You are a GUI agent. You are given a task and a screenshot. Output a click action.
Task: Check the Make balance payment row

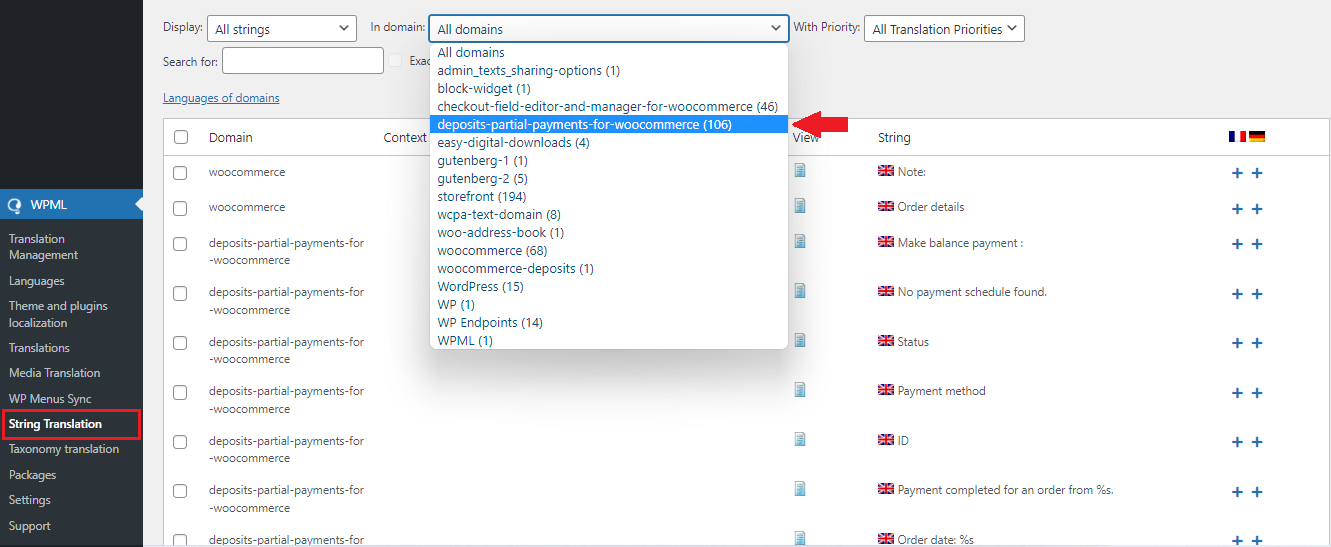[x=180, y=244]
